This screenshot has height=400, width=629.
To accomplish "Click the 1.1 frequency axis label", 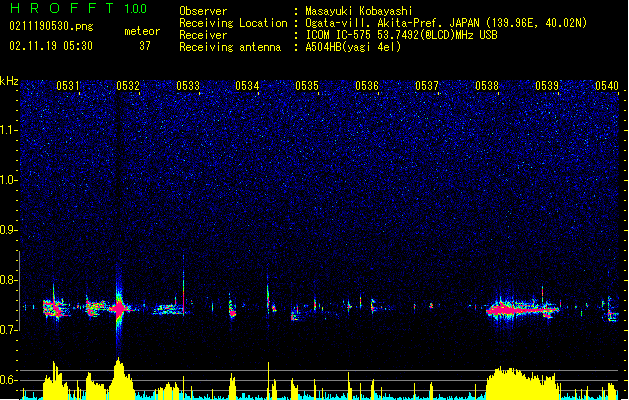I will (x=9, y=130).
